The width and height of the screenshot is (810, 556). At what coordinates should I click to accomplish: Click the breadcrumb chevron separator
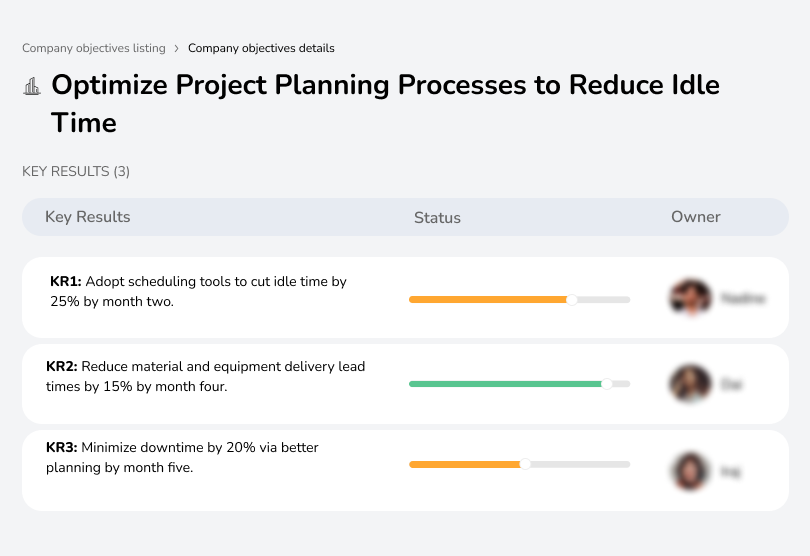click(176, 49)
